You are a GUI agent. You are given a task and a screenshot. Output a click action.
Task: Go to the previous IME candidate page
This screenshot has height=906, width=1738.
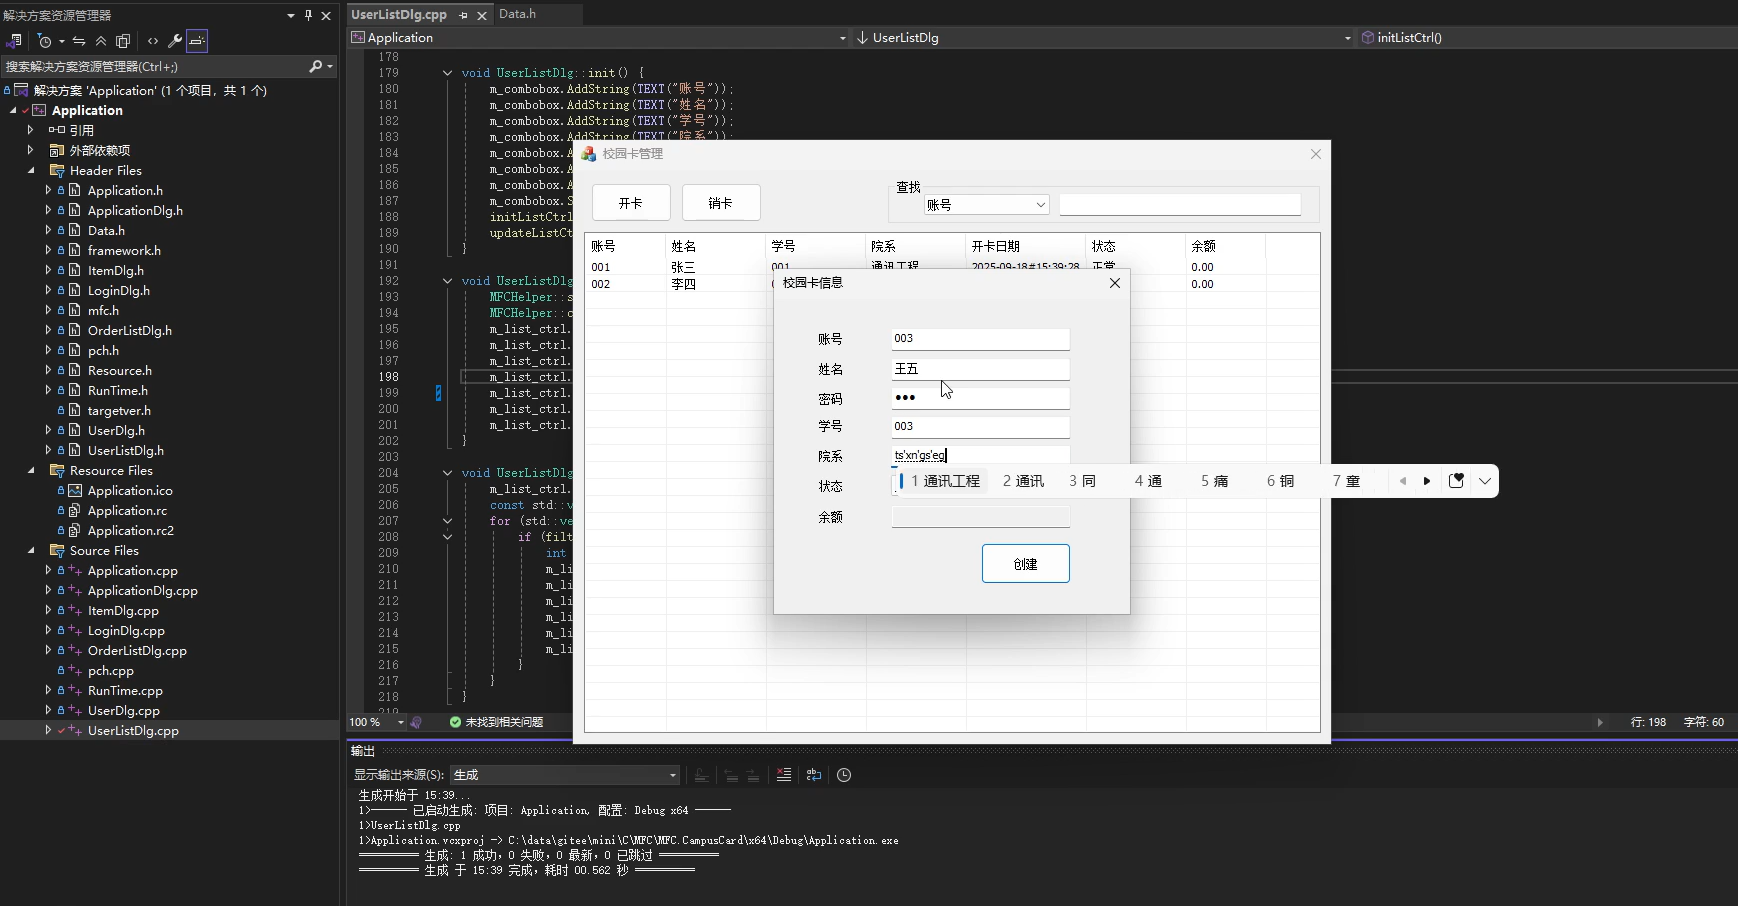(1403, 481)
